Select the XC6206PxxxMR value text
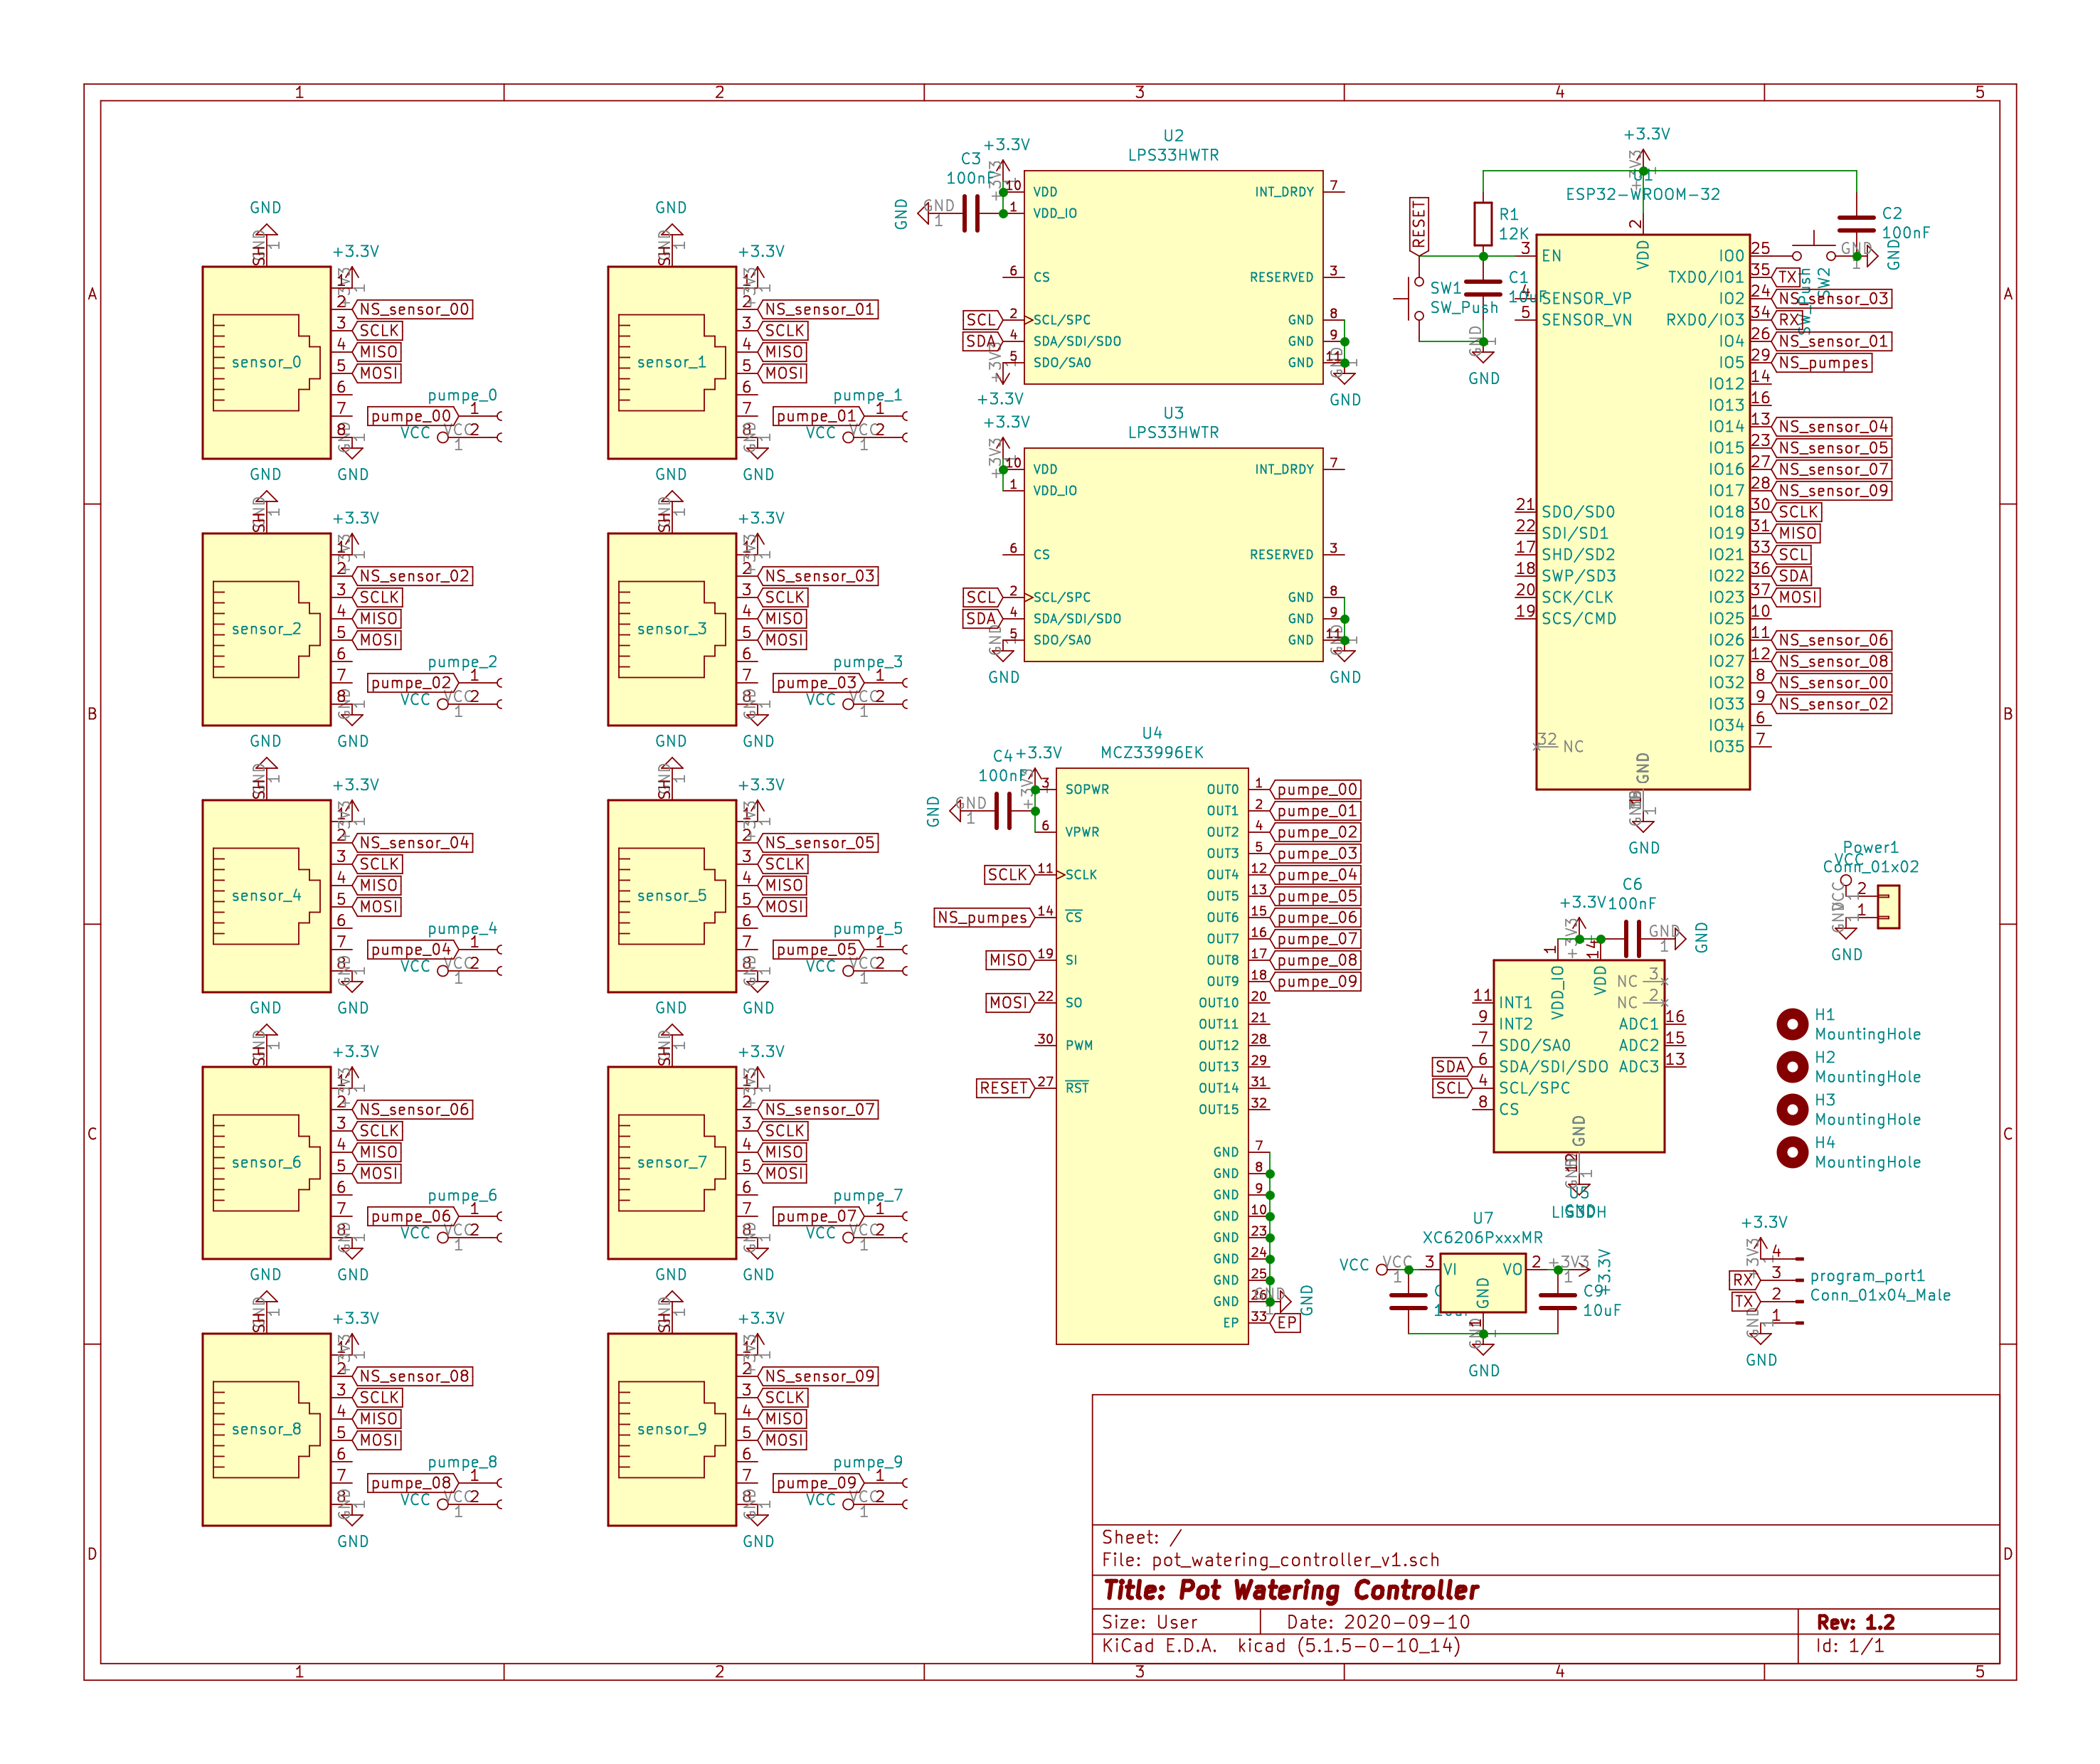Viewport: 2100px width, 1764px height. pyautogui.click(x=1483, y=1237)
